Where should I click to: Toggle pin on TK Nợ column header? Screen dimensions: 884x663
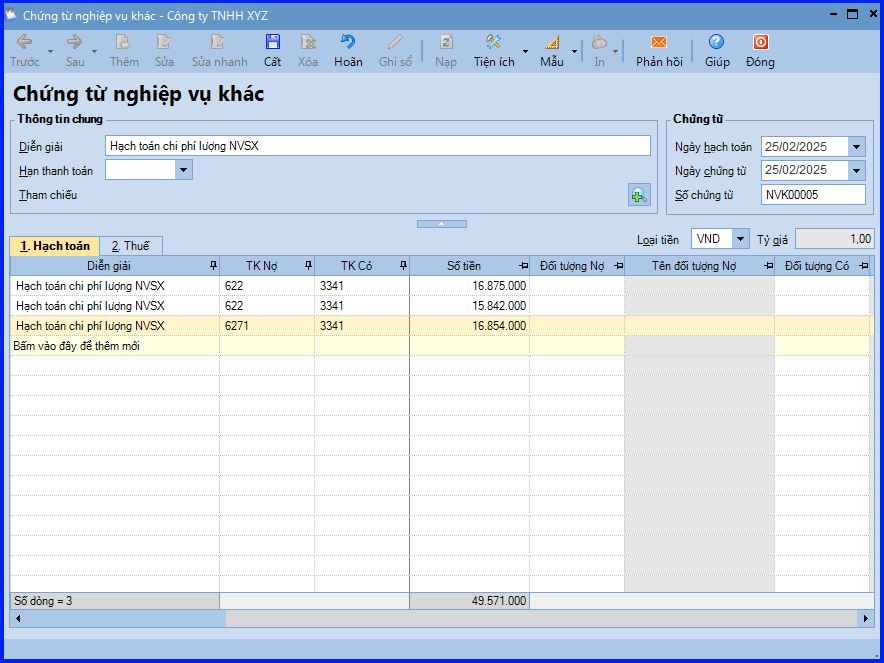(x=308, y=266)
